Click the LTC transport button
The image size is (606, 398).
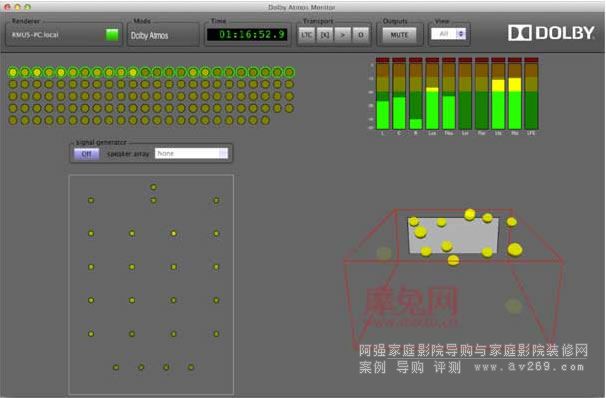[306, 35]
